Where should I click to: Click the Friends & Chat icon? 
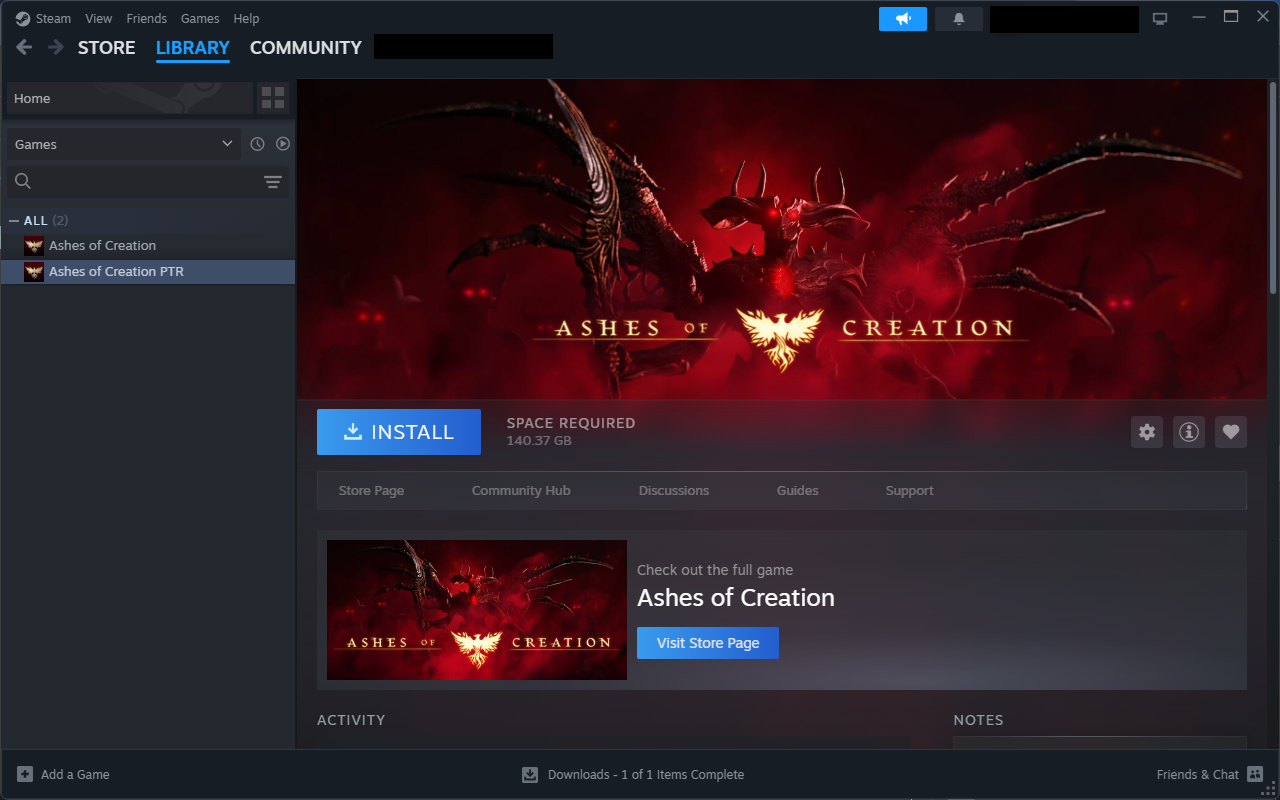click(1256, 774)
